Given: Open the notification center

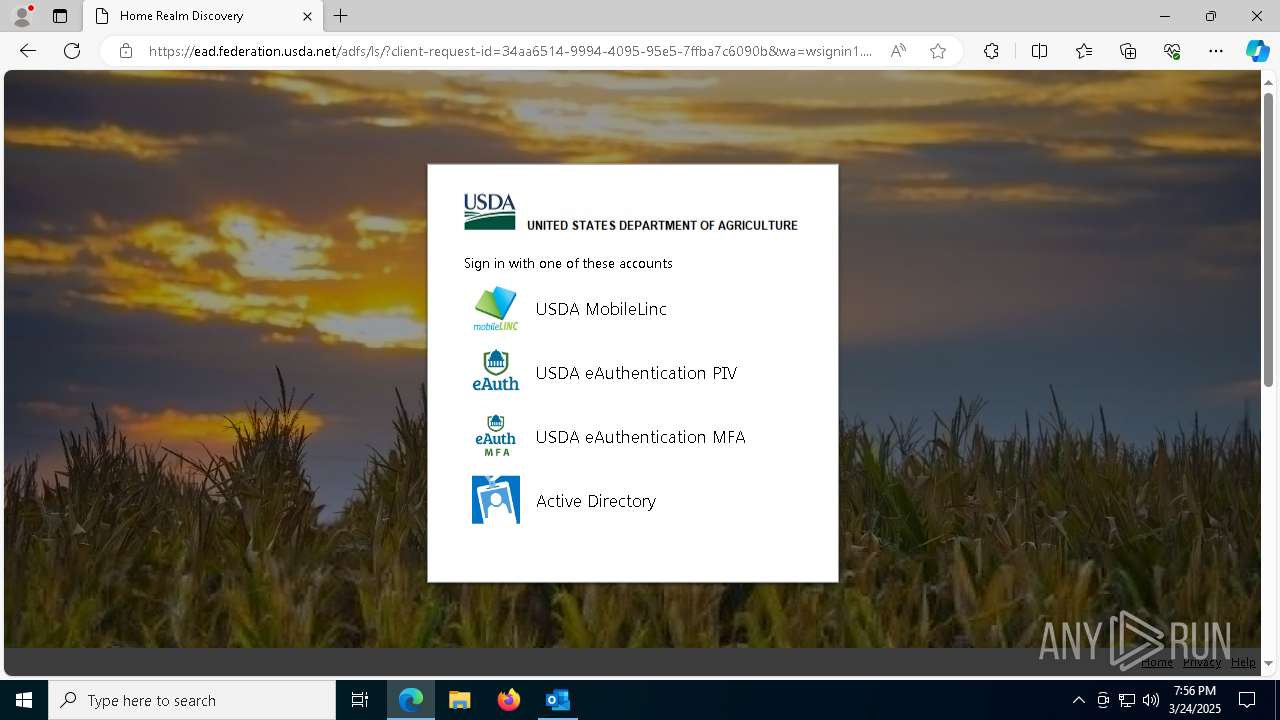Looking at the screenshot, I should [x=1247, y=700].
